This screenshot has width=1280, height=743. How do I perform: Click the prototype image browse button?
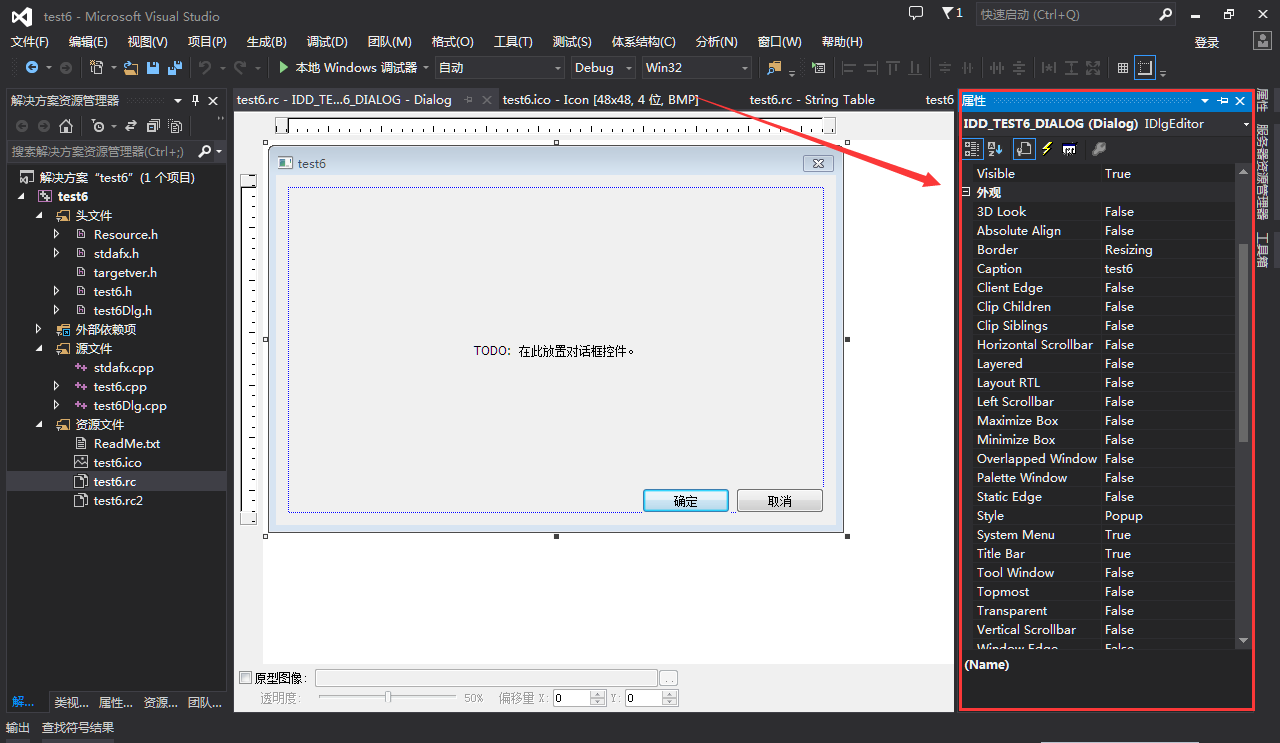(x=669, y=678)
